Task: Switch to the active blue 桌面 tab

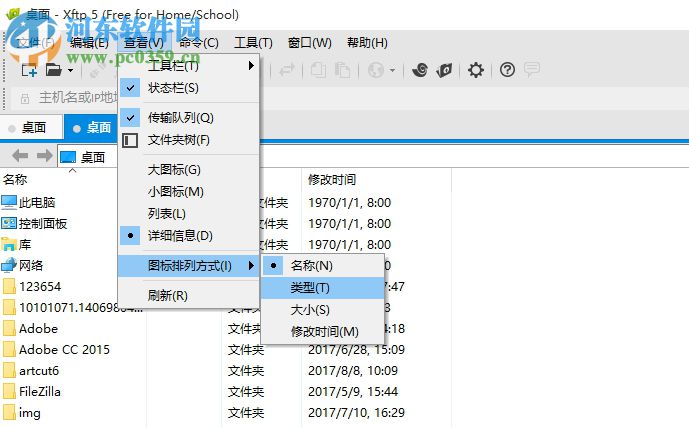Action: [x=91, y=127]
